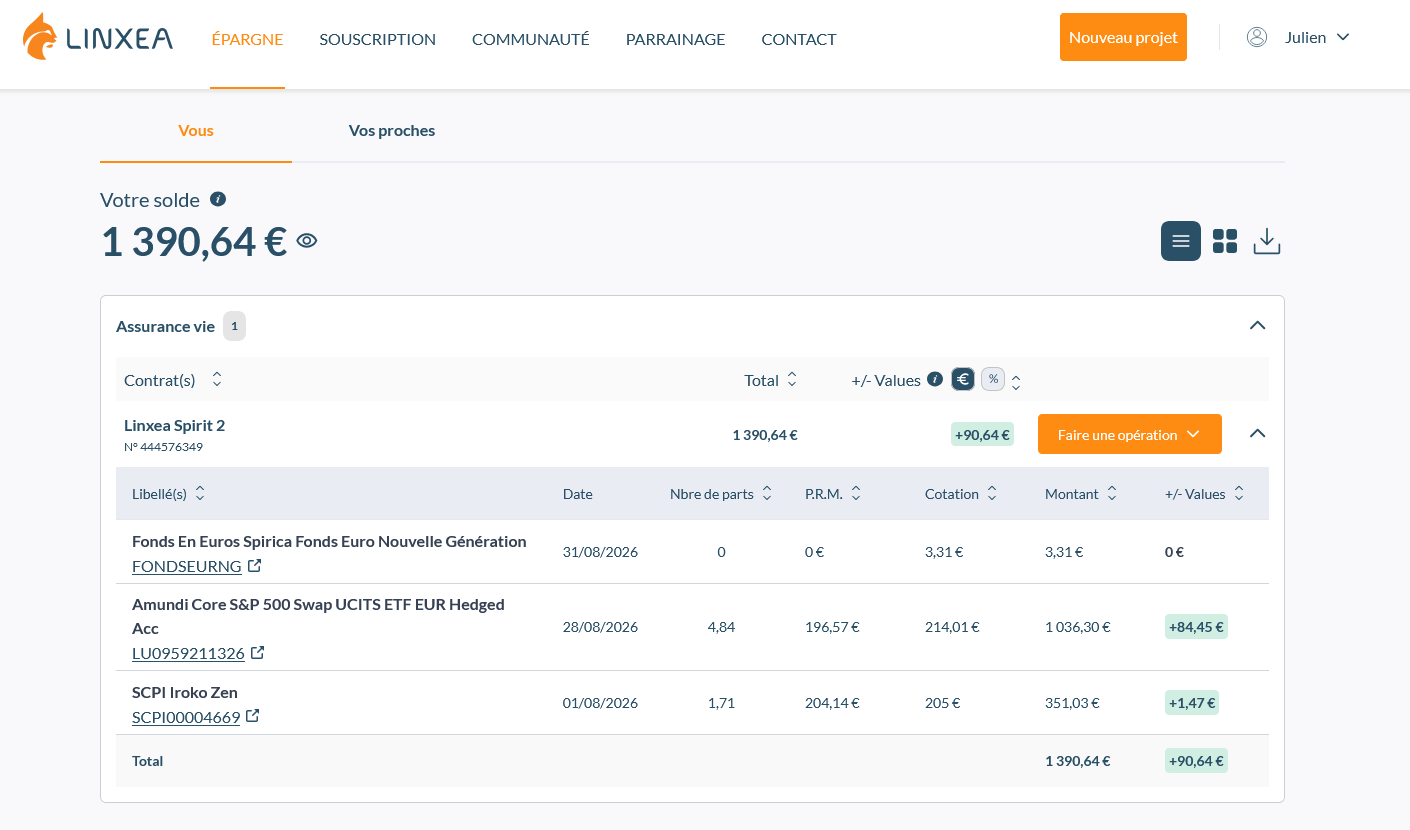Viewport: 1410px width, 830px height.
Task: Show info tooltip next to Votre solde
Action: point(218,199)
